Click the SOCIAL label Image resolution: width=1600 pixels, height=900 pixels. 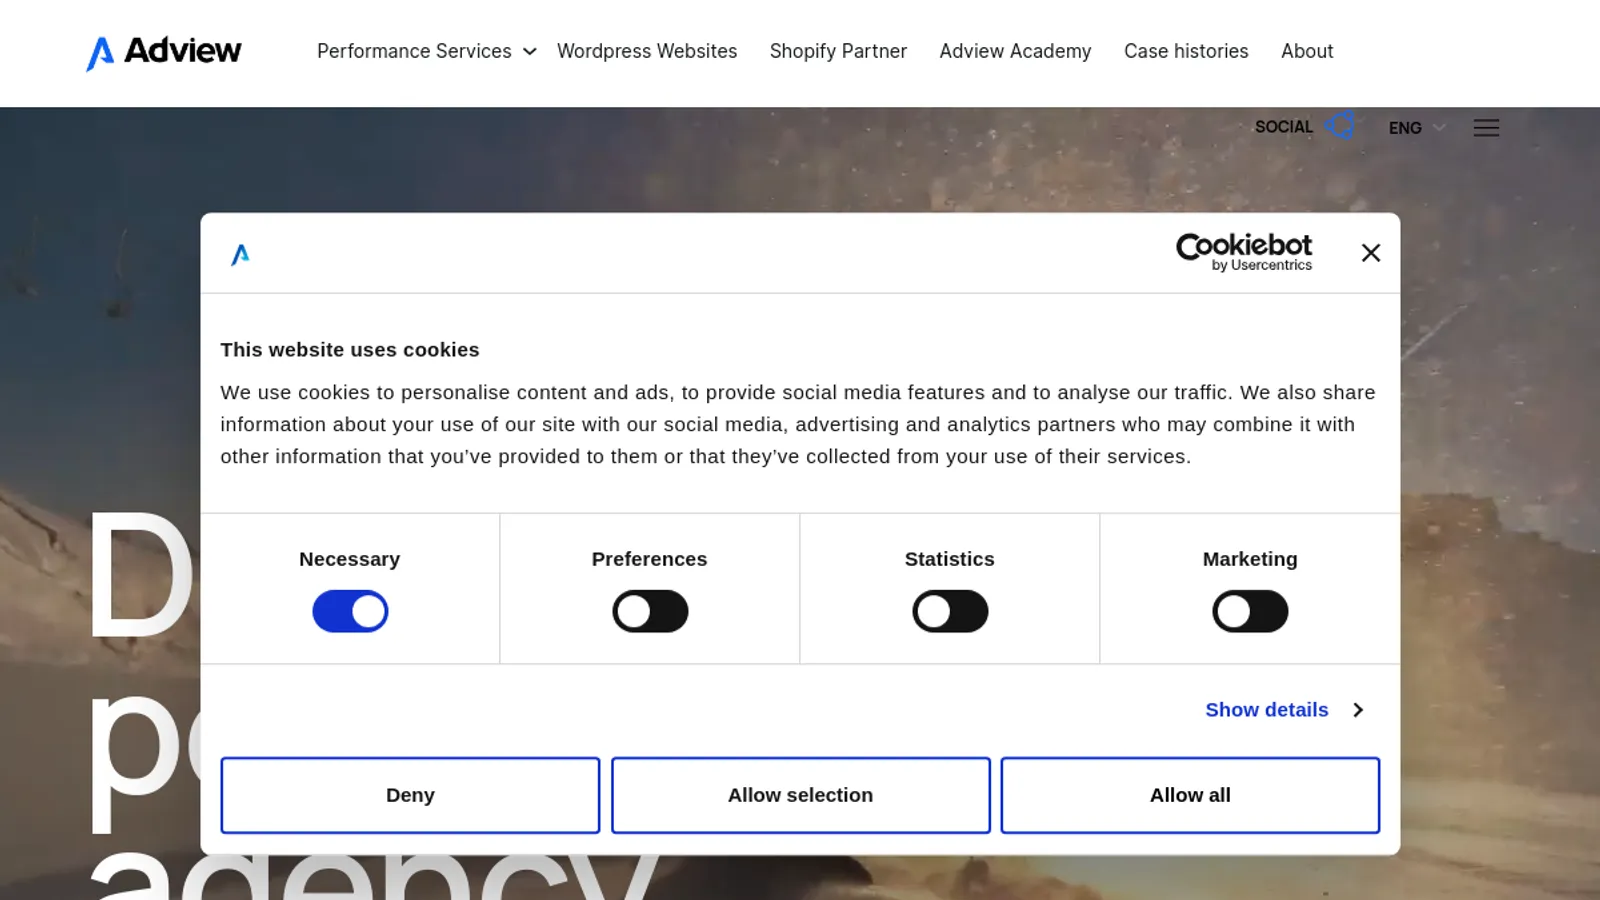click(x=1284, y=127)
